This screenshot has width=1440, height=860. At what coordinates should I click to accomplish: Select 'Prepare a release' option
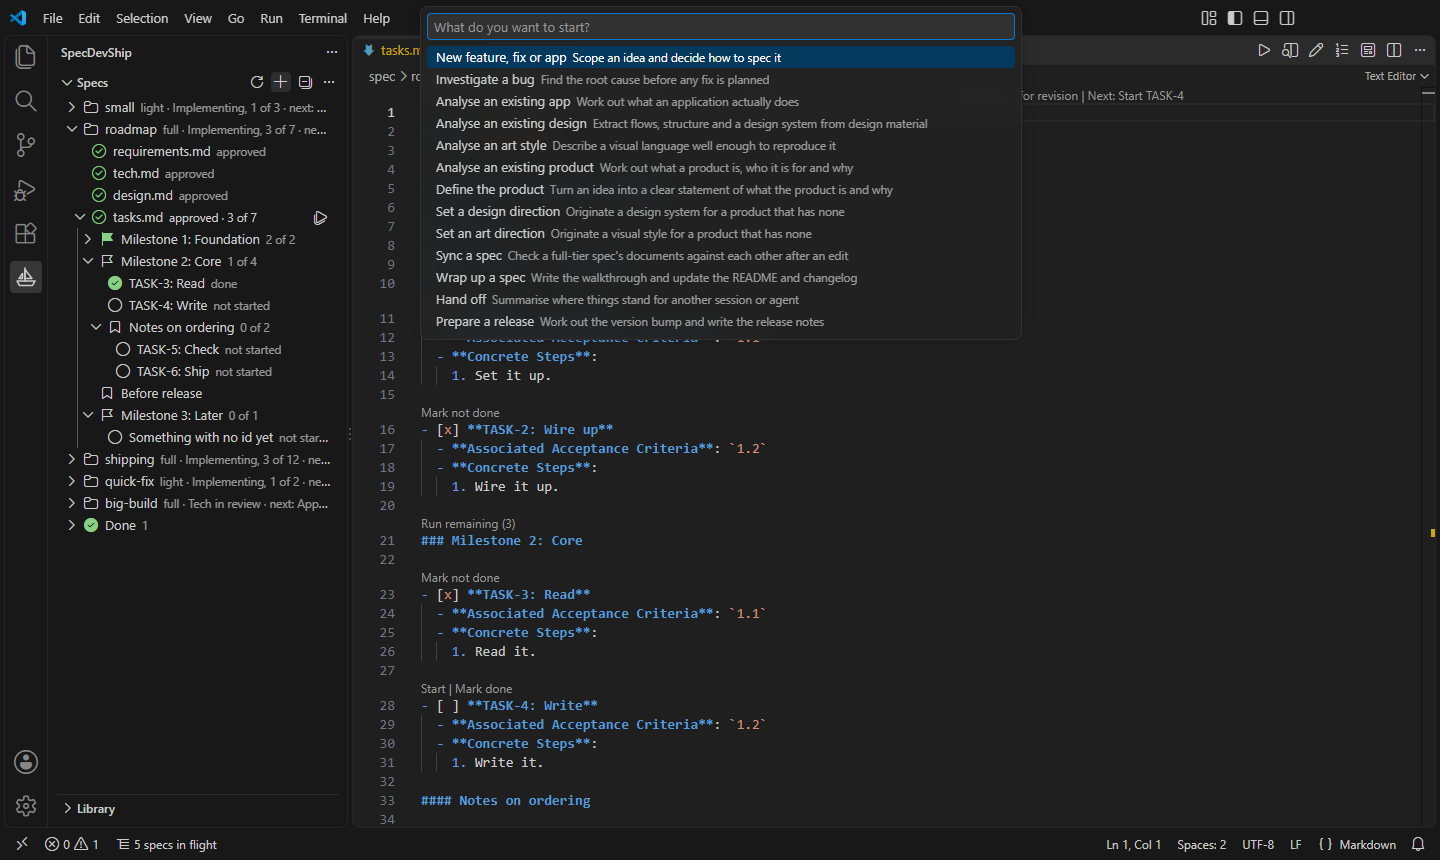721,322
